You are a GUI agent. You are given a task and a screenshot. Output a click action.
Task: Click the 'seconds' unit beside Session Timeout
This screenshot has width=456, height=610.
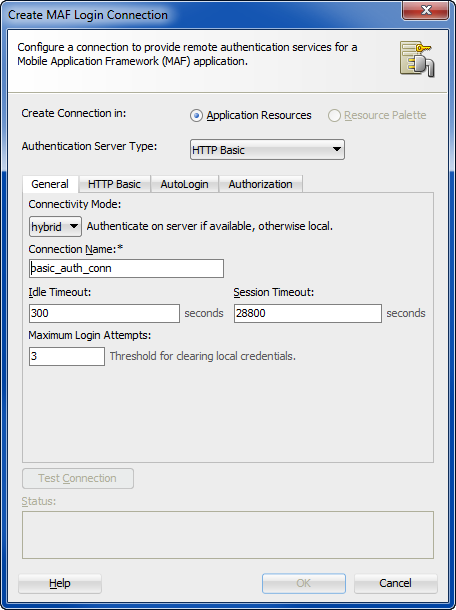coord(406,313)
